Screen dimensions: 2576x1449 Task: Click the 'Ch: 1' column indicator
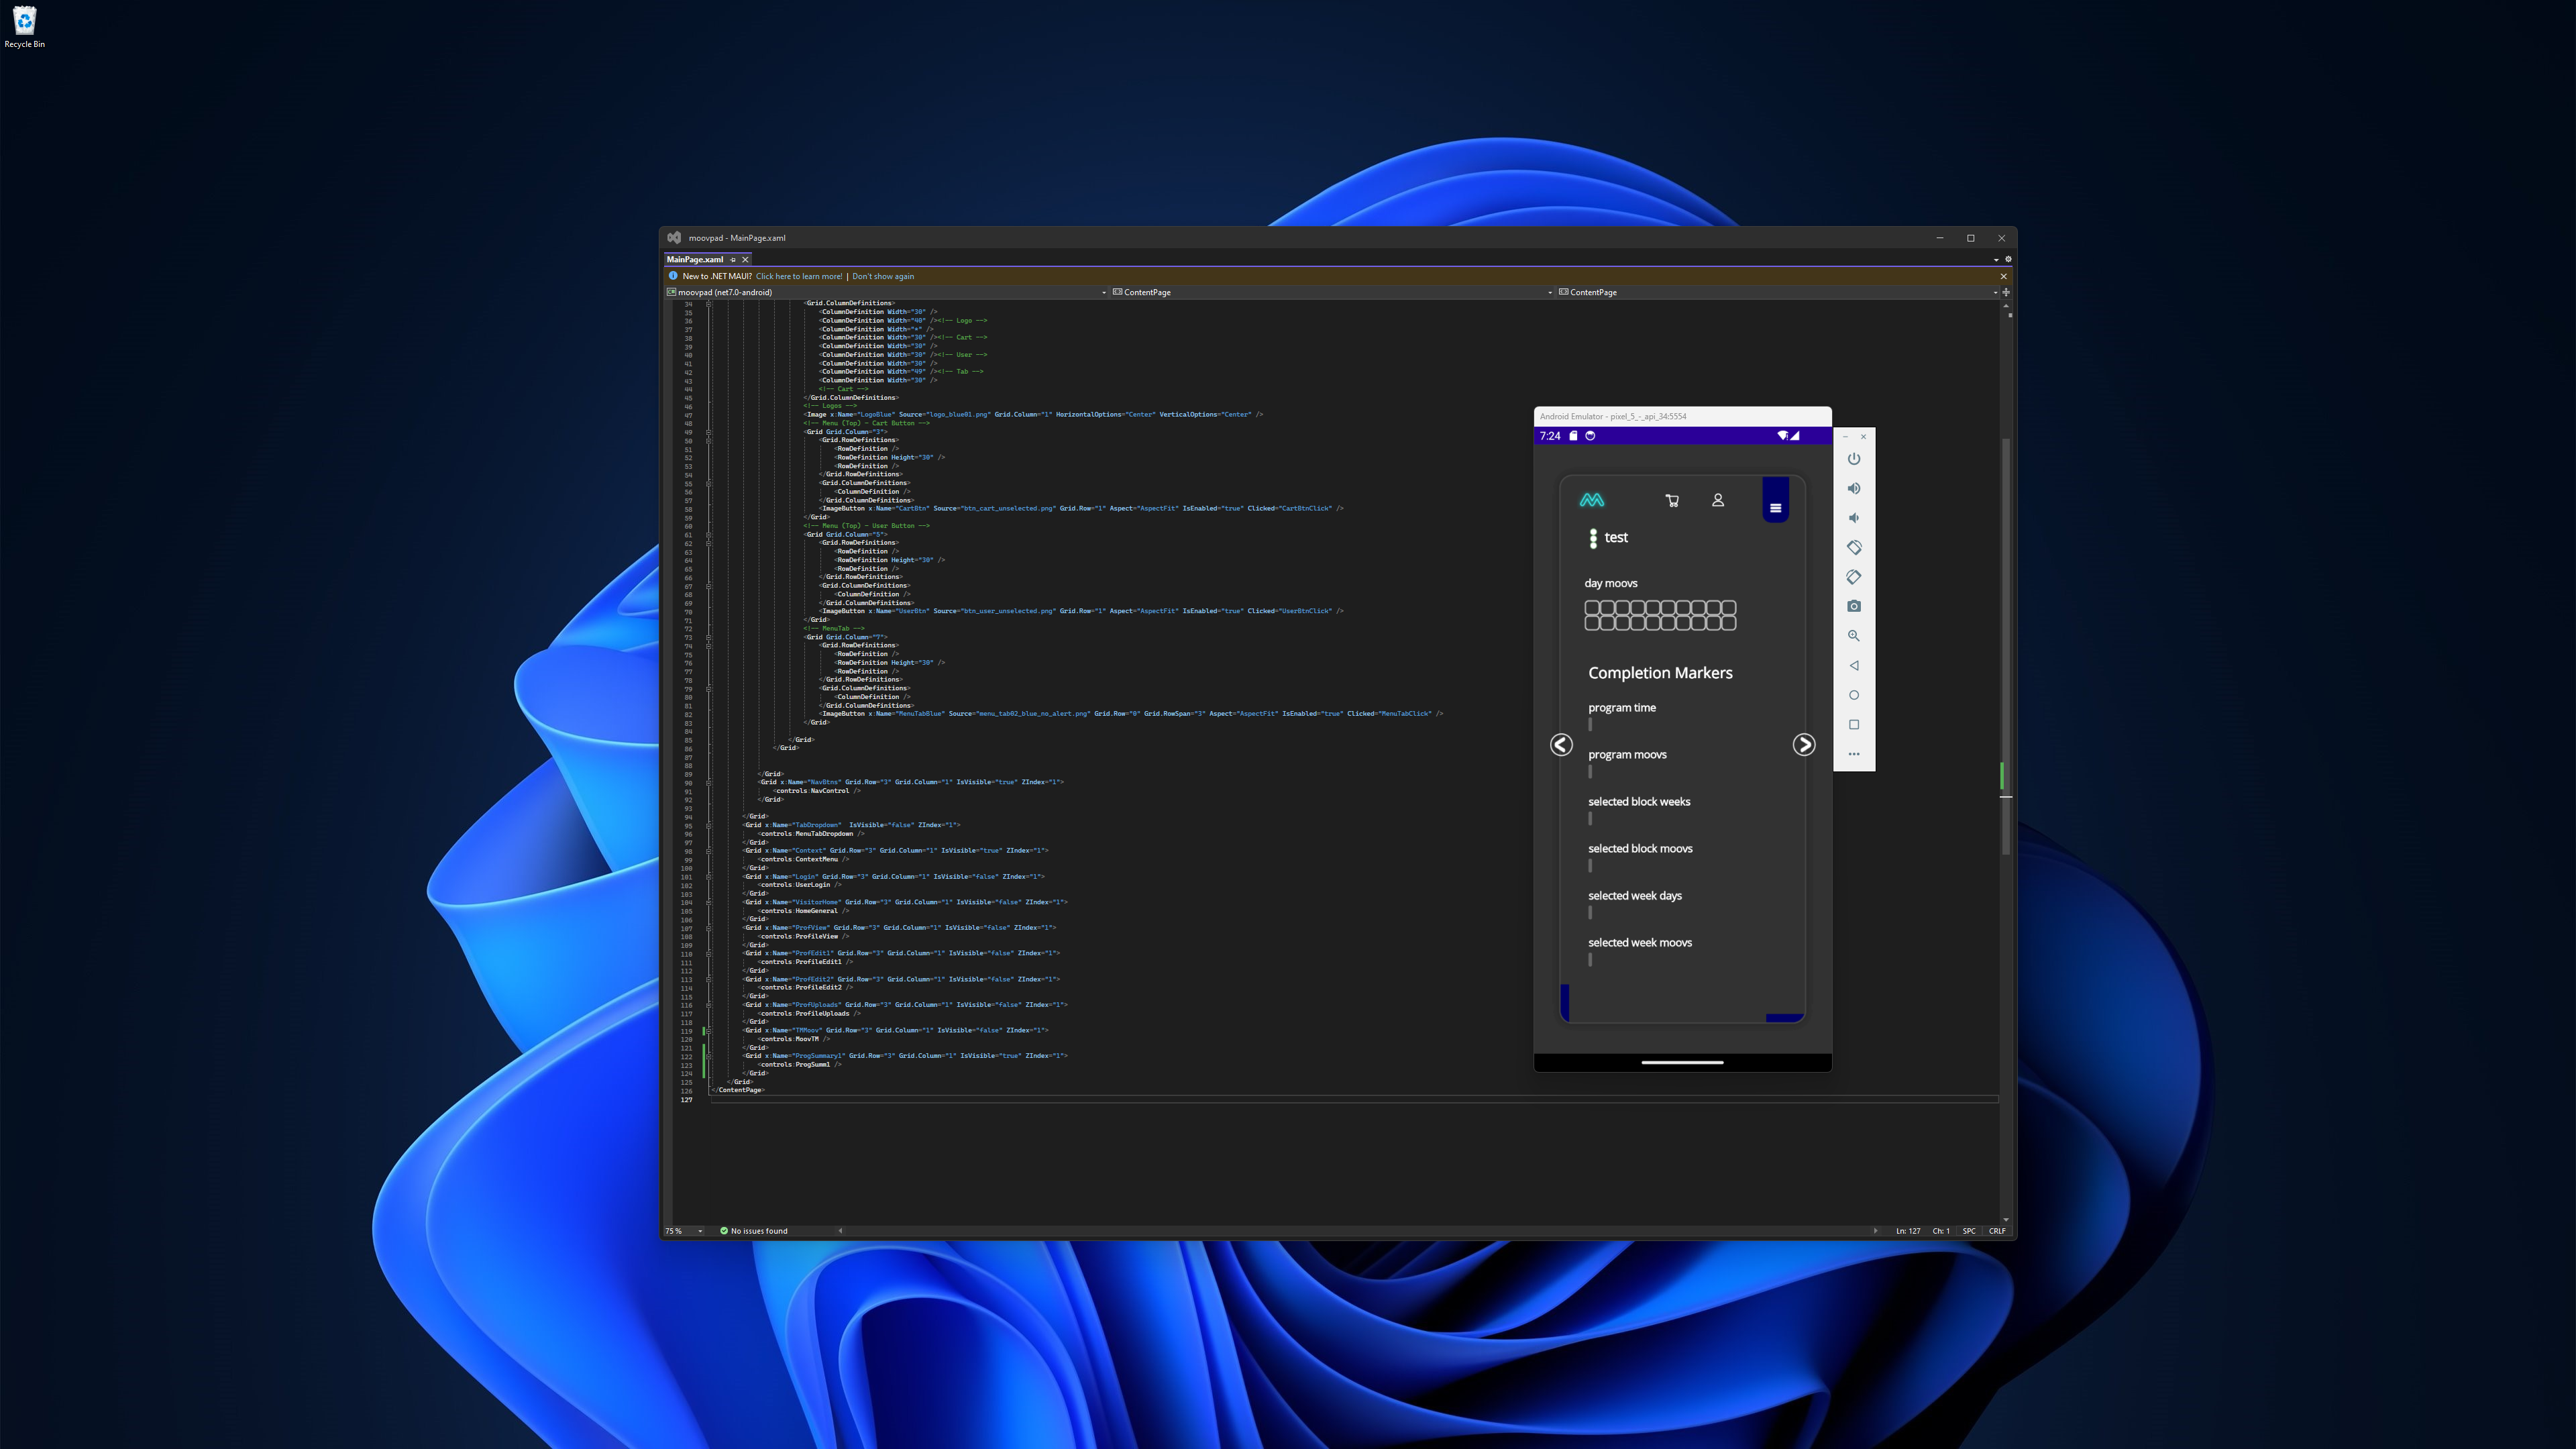coord(1941,1231)
